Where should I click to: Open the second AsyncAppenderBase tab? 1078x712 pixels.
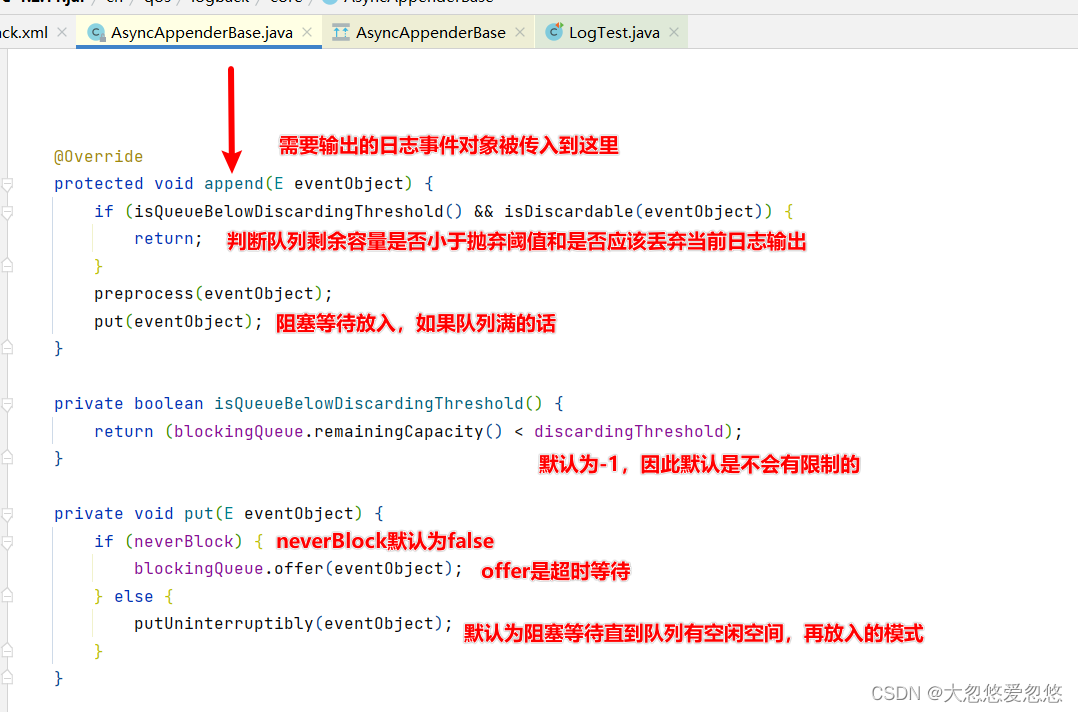click(x=430, y=32)
